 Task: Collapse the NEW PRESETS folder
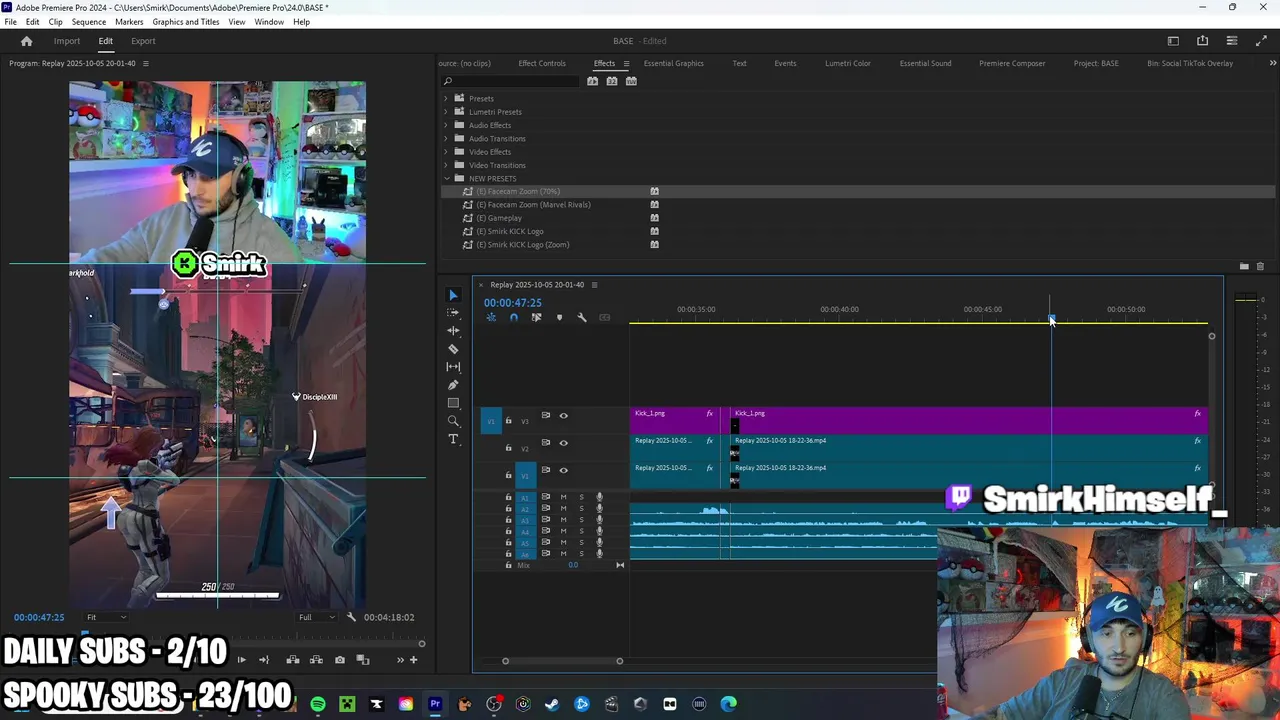pos(446,178)
